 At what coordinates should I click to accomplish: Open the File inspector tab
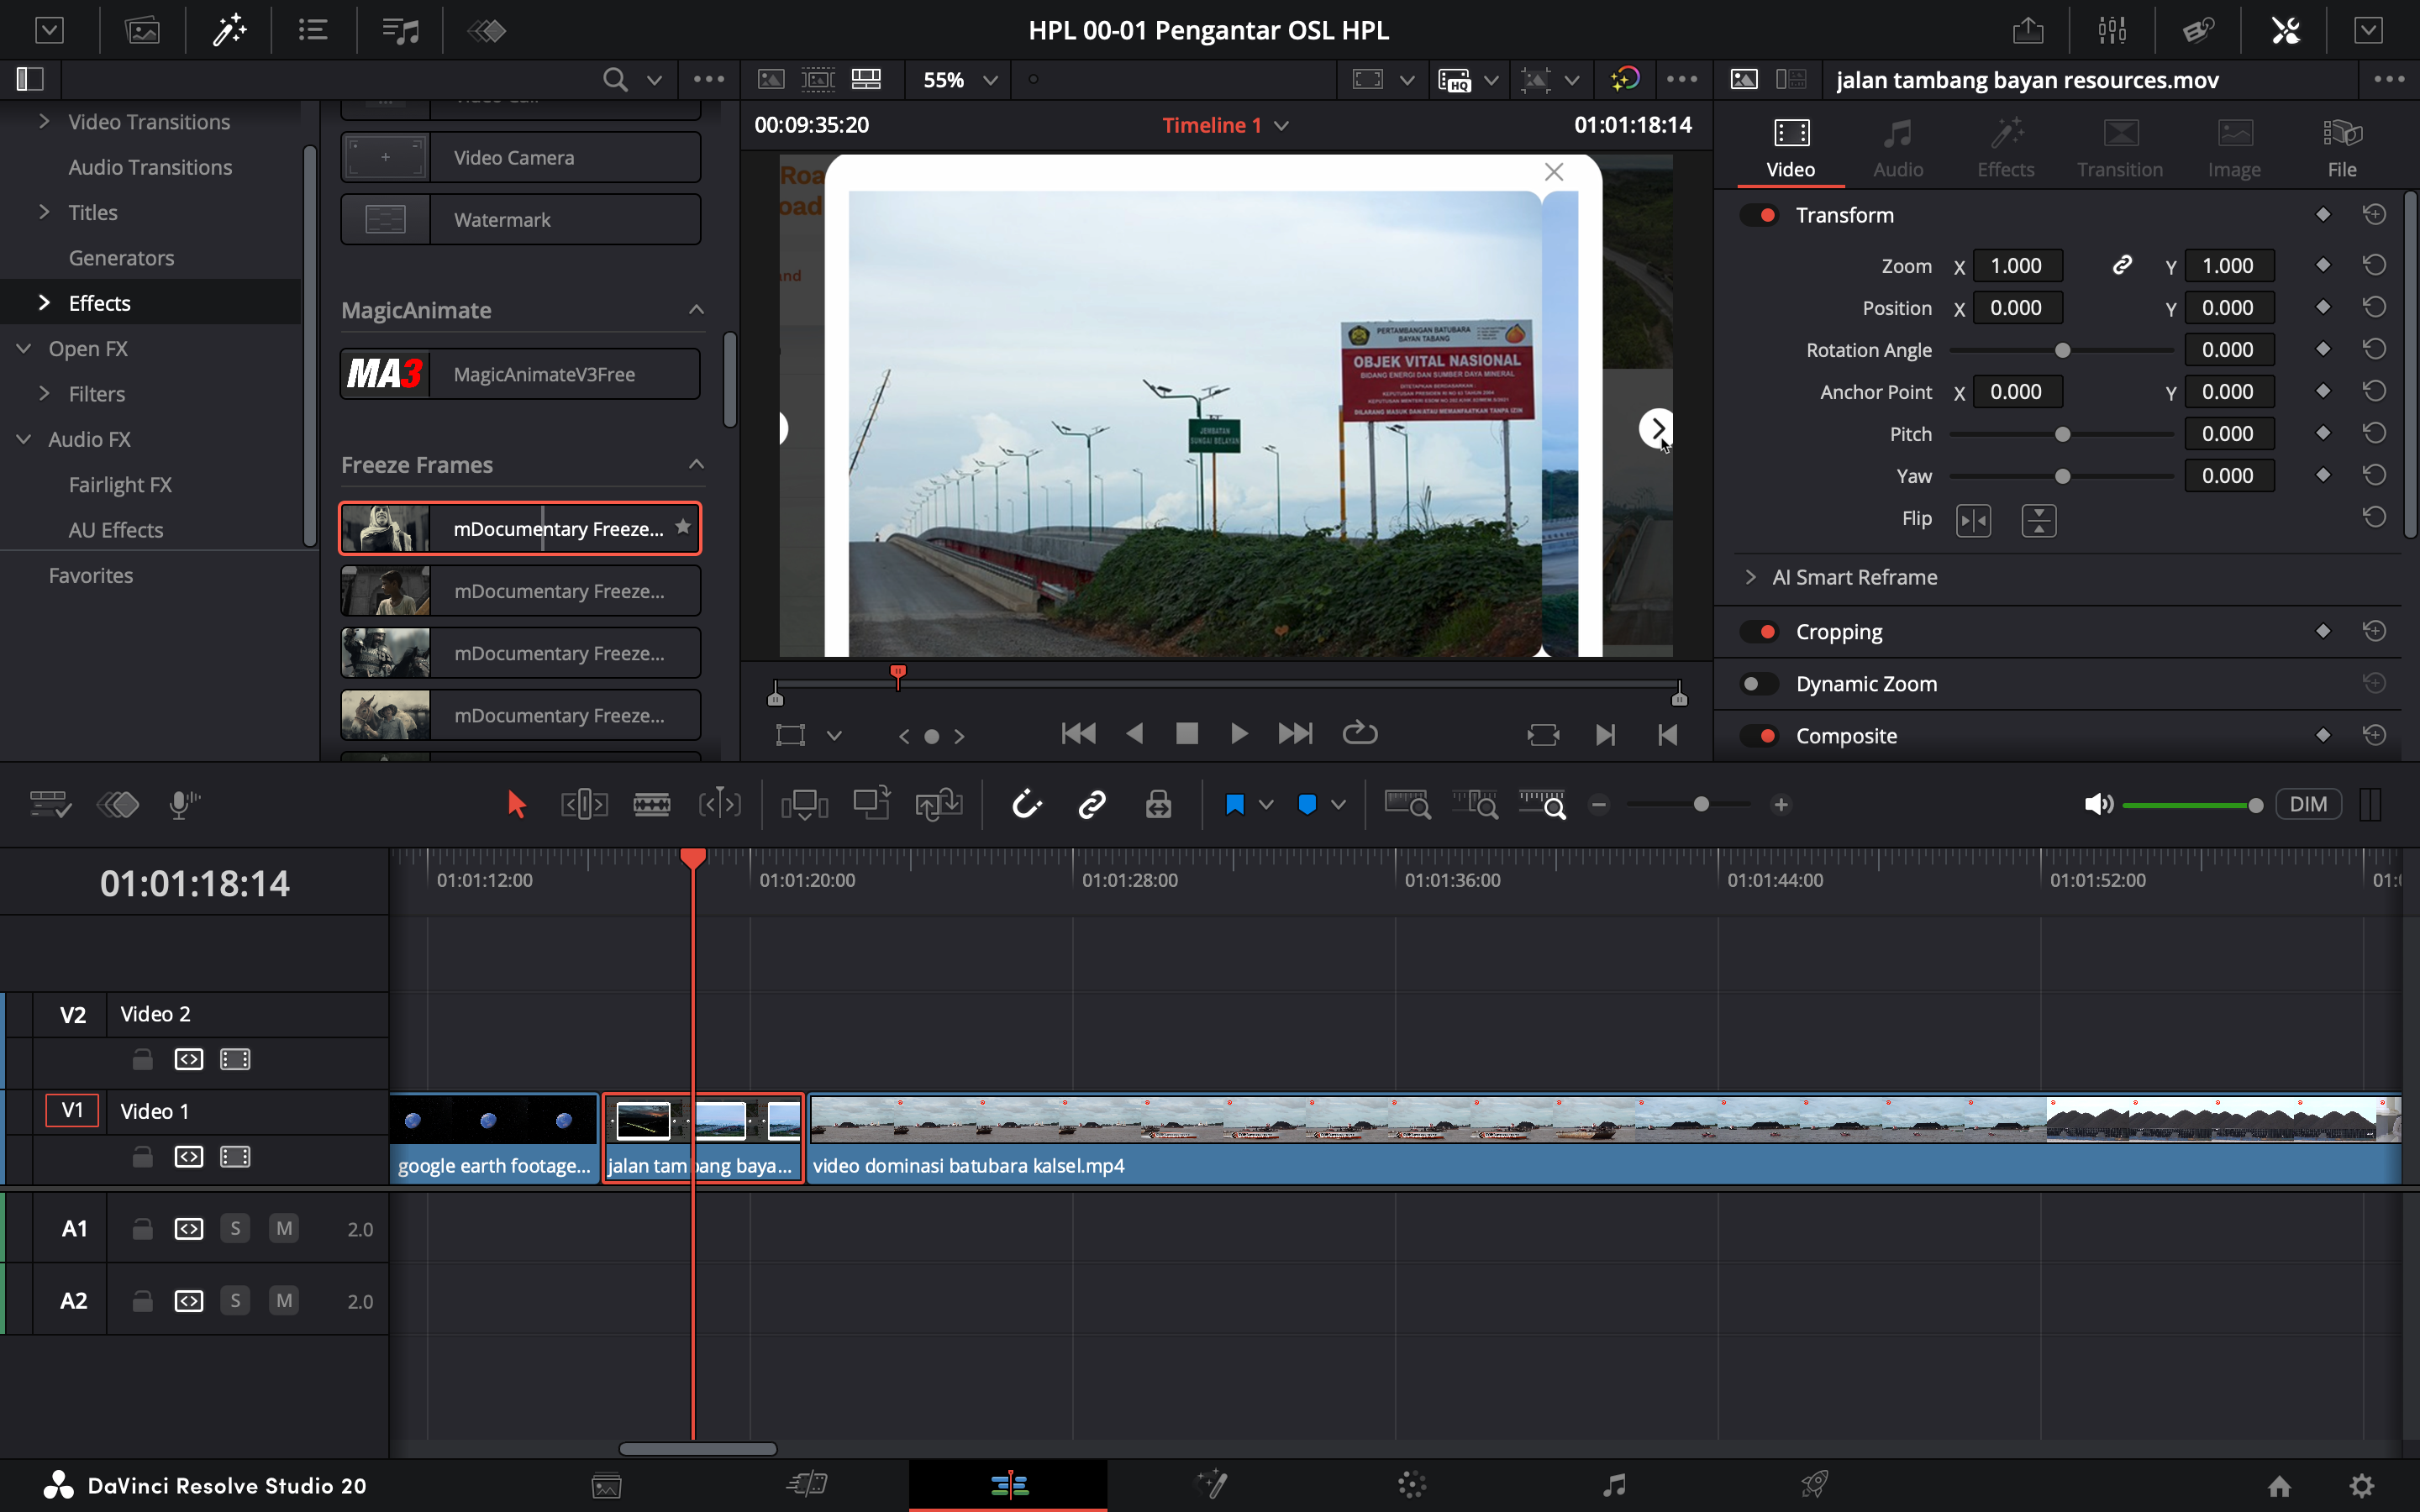[x=2341, y=148]
